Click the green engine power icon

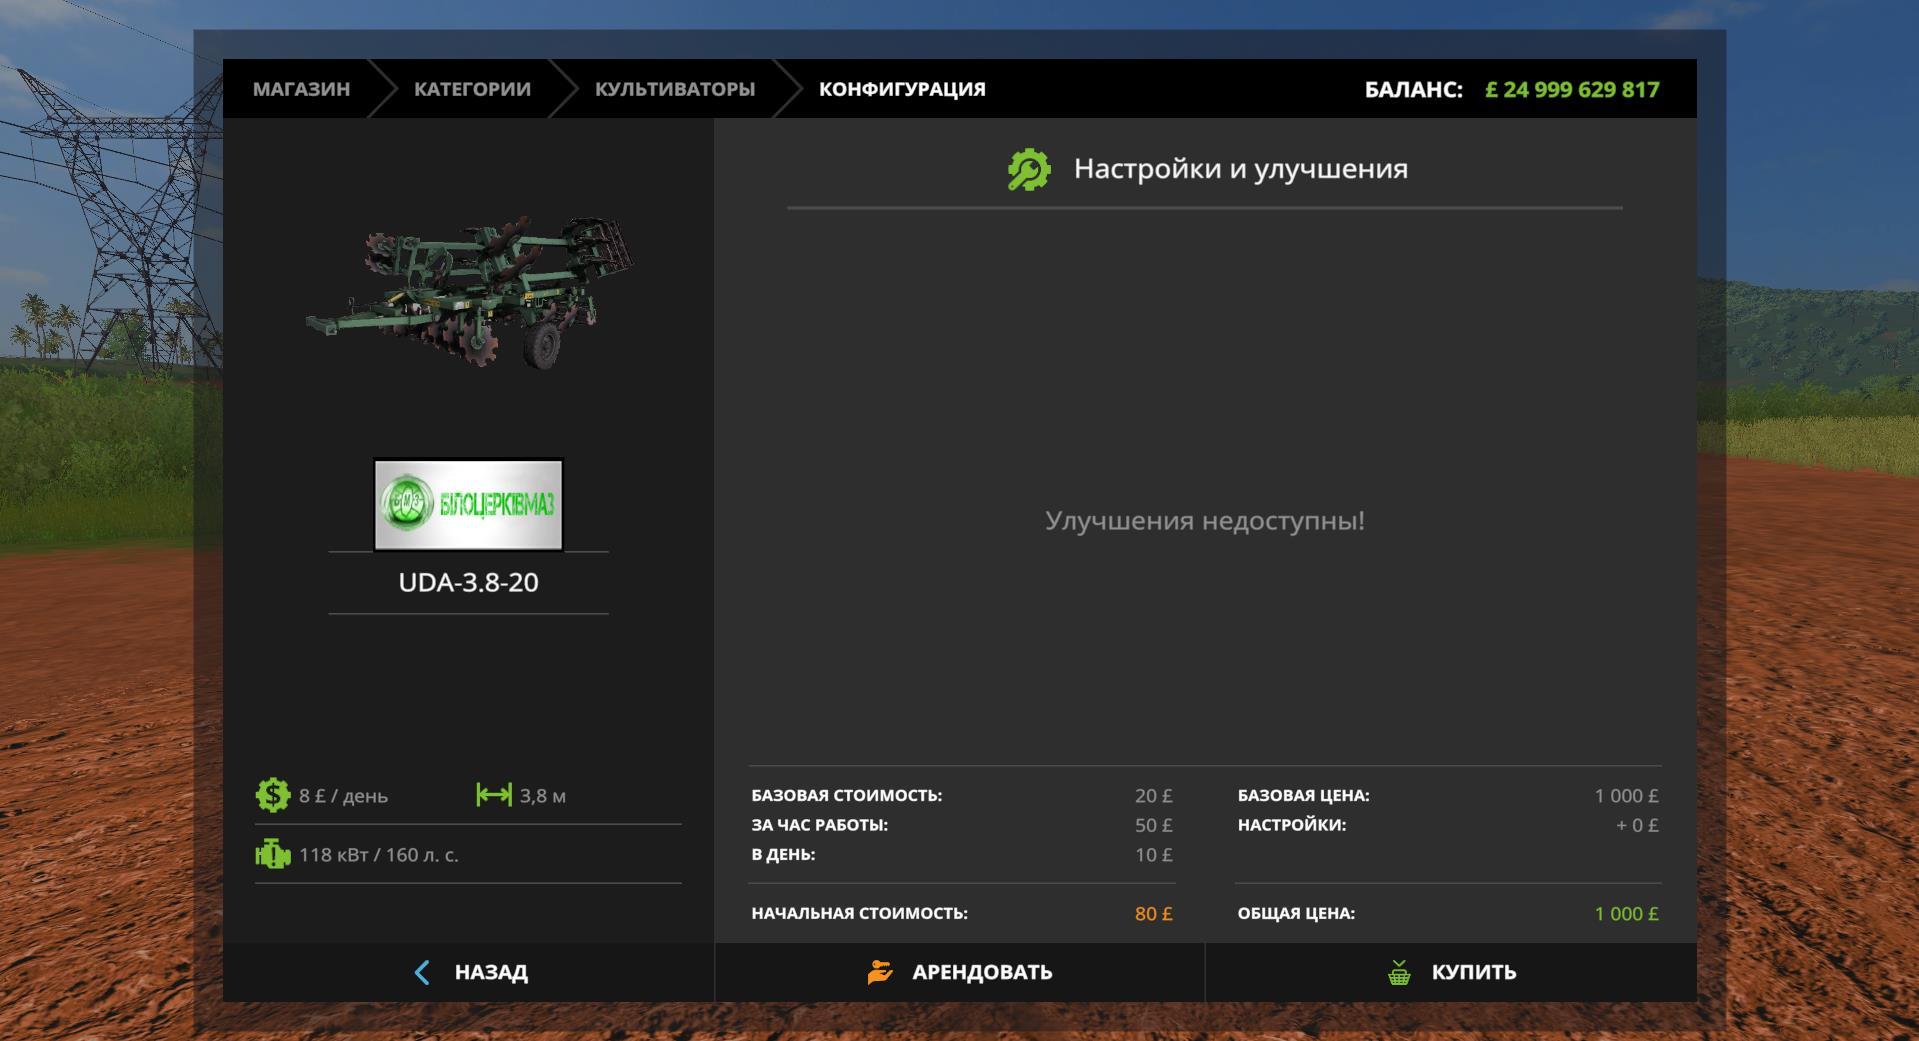(x=272, y=854)
